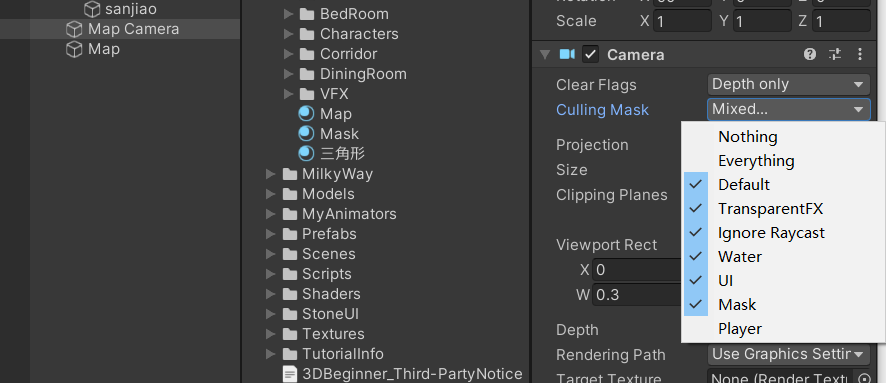Select the Textures folder icon
Image resolution: width=886 pixels, height=383 pixels.
(x=290, y=334)
